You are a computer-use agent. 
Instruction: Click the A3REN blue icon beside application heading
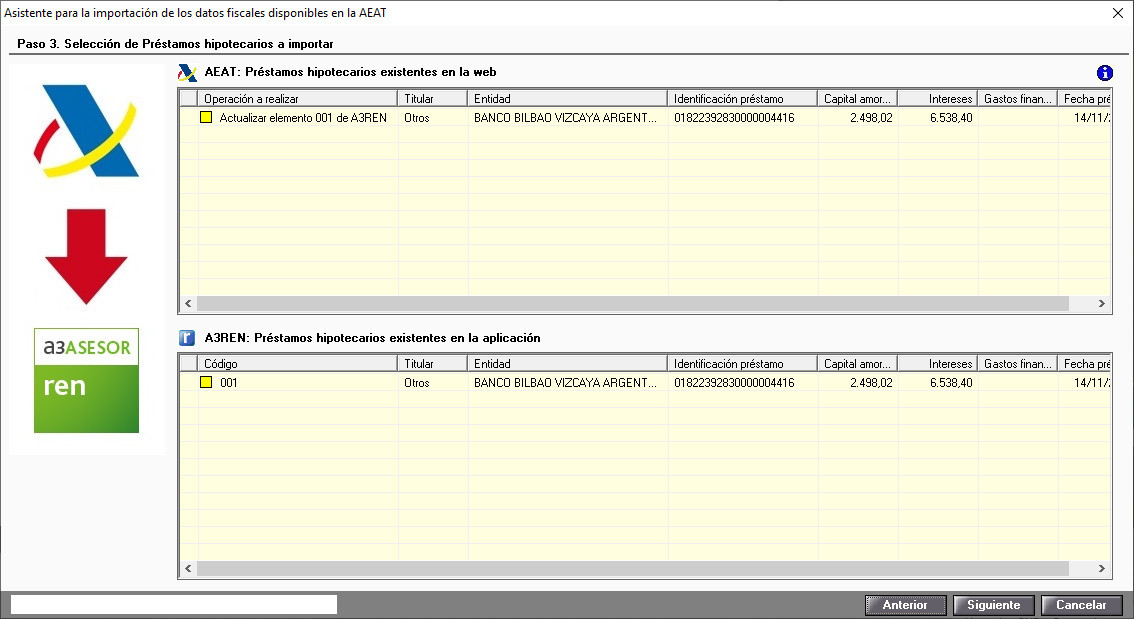point(187,338)
